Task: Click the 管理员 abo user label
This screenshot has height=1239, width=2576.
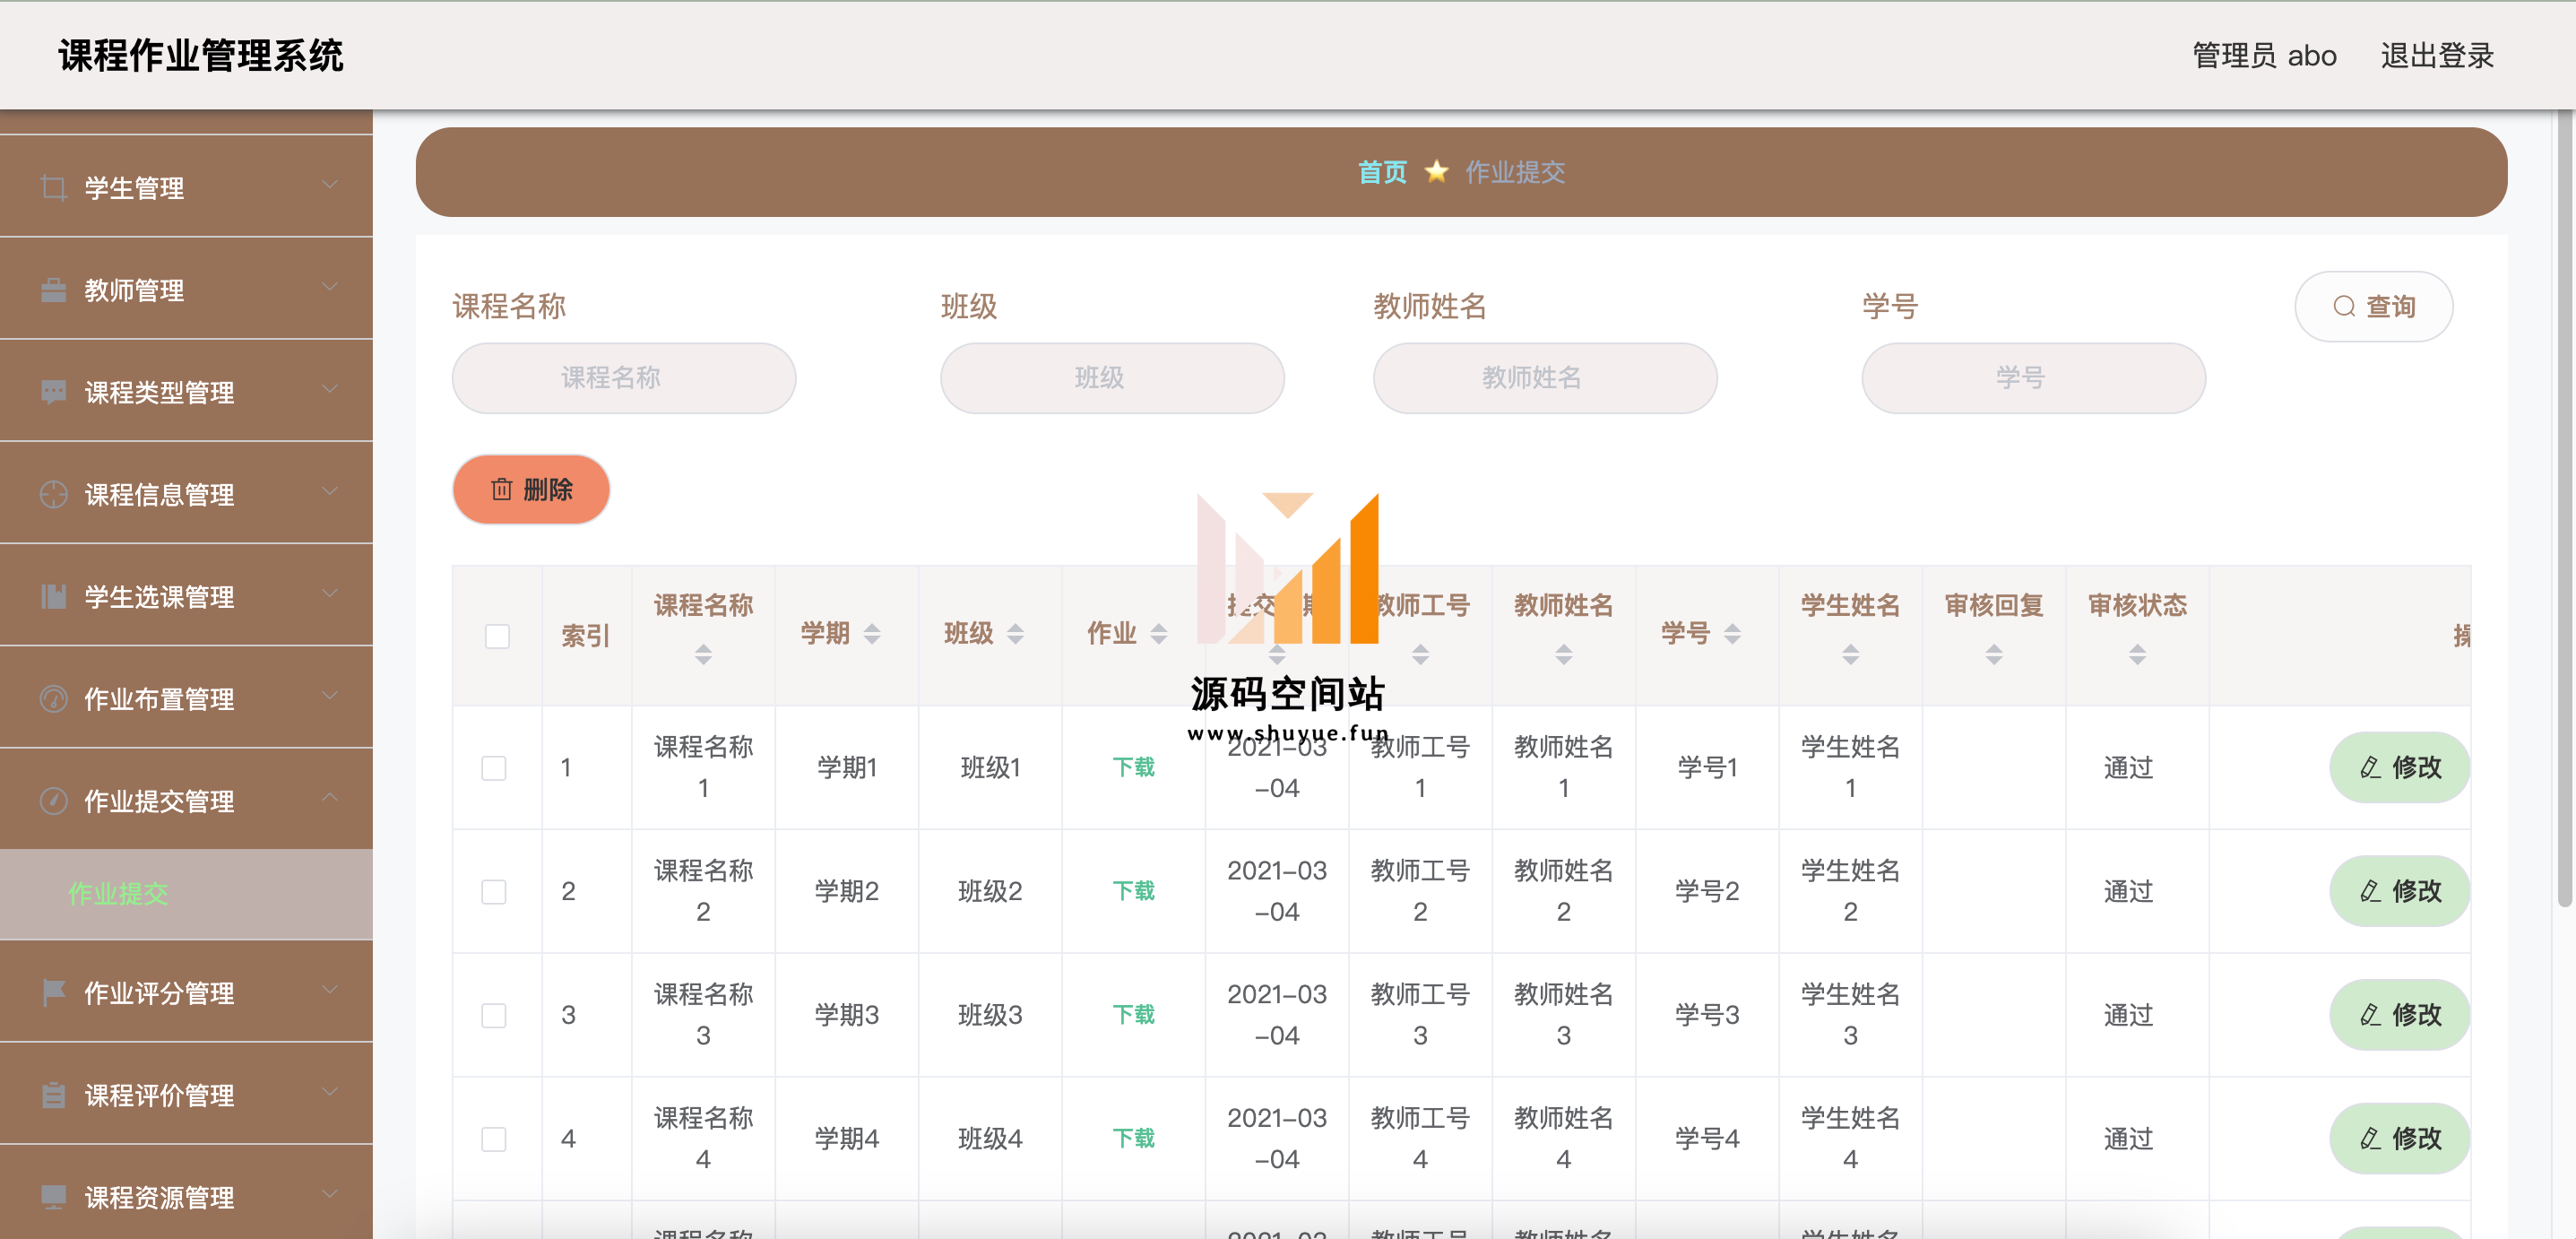Action: tap(2264, 55)
